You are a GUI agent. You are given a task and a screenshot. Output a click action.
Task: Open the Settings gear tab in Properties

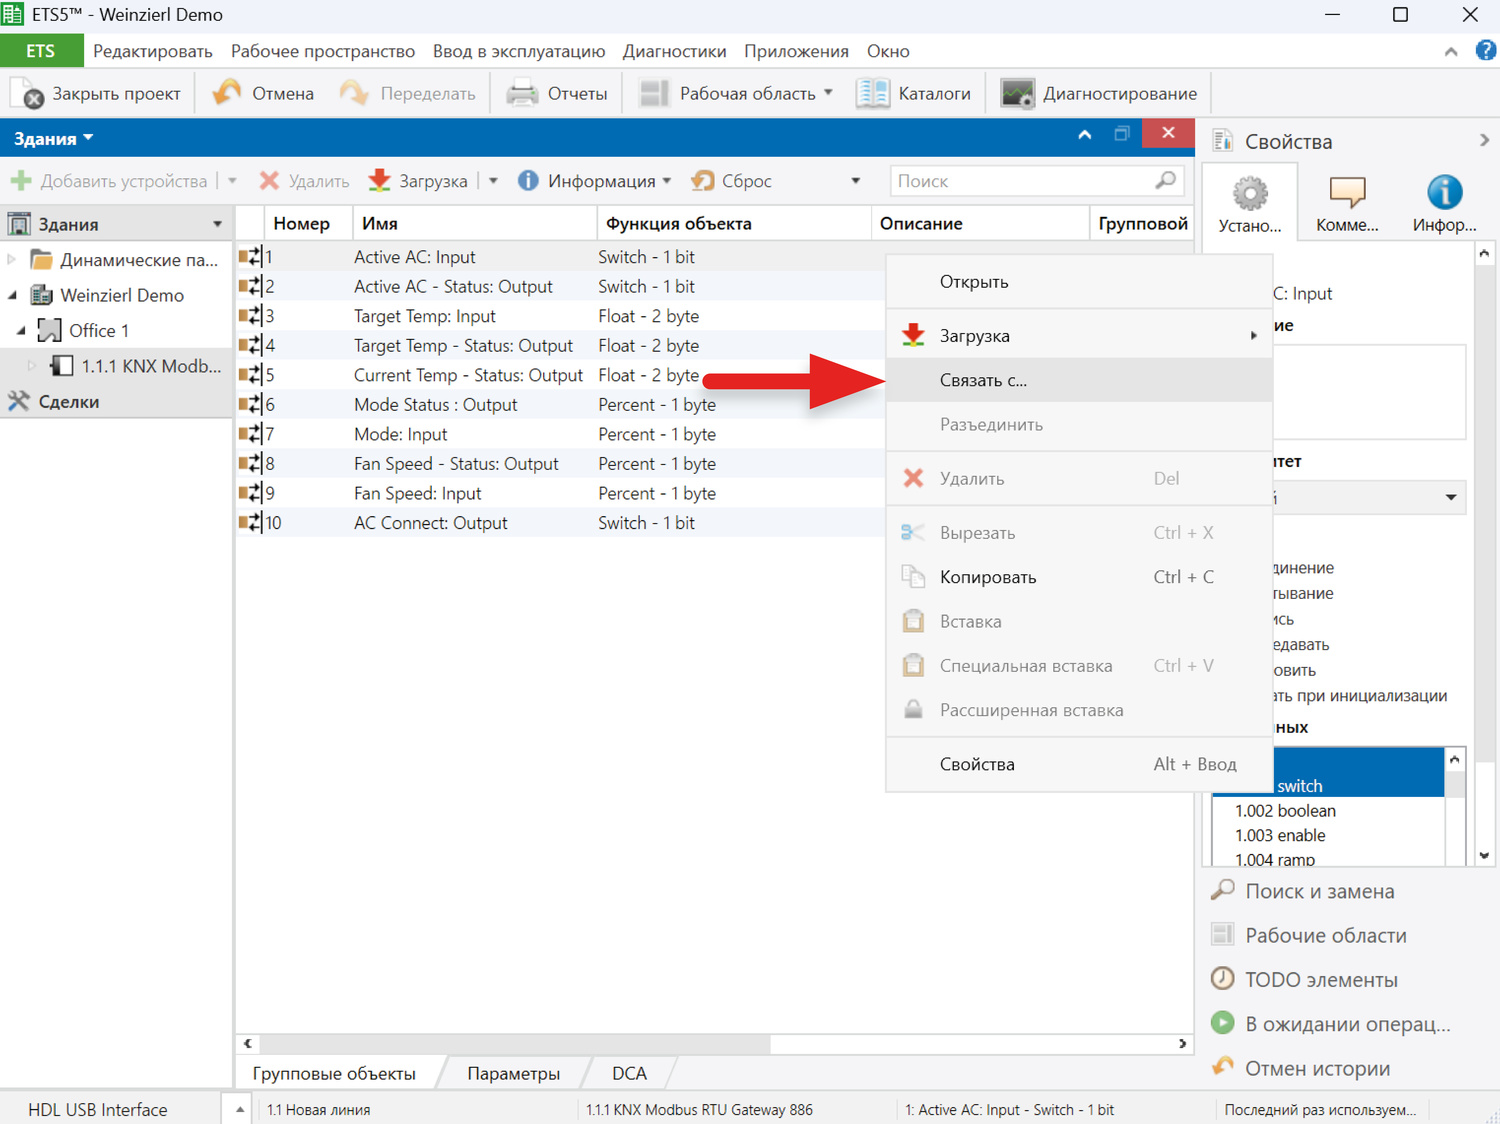tap(1249, 203)
